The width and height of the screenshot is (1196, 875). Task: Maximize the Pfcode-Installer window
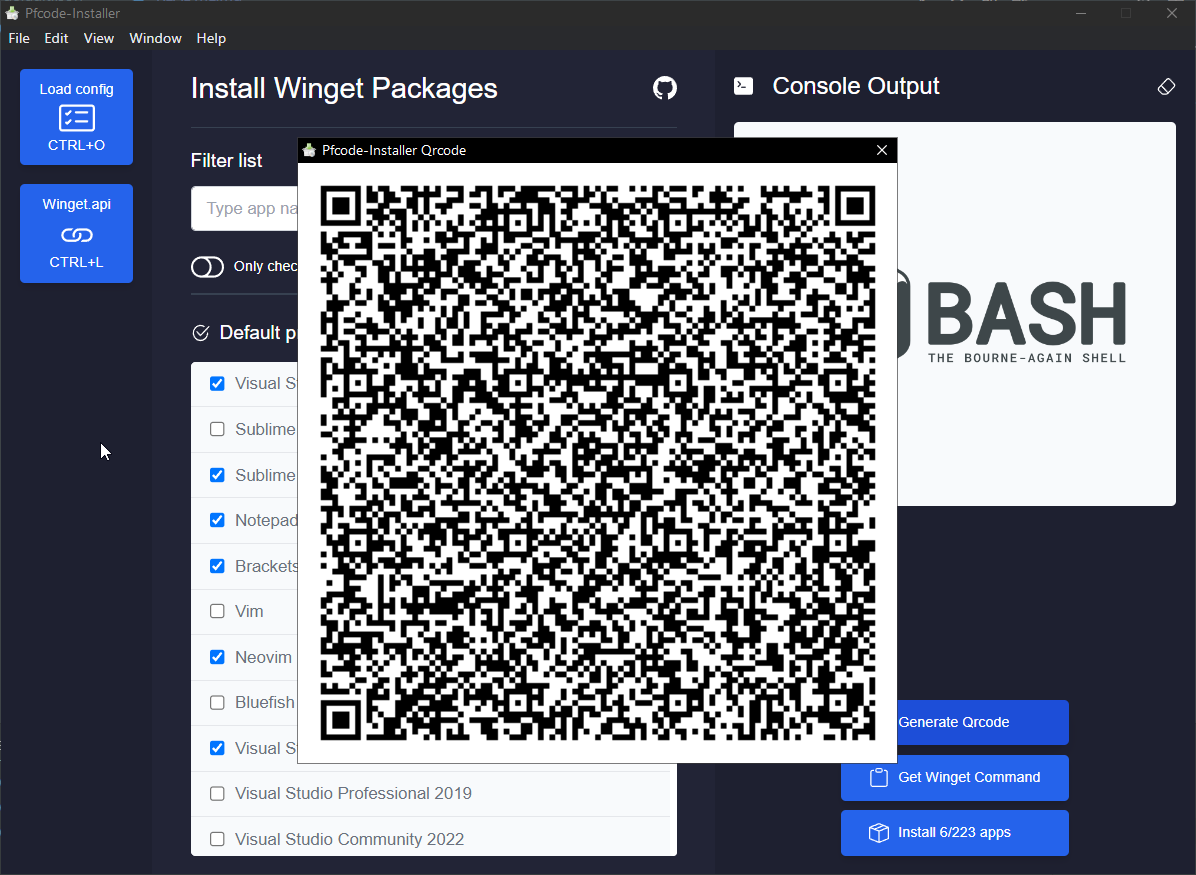(x=1126, y=13)
